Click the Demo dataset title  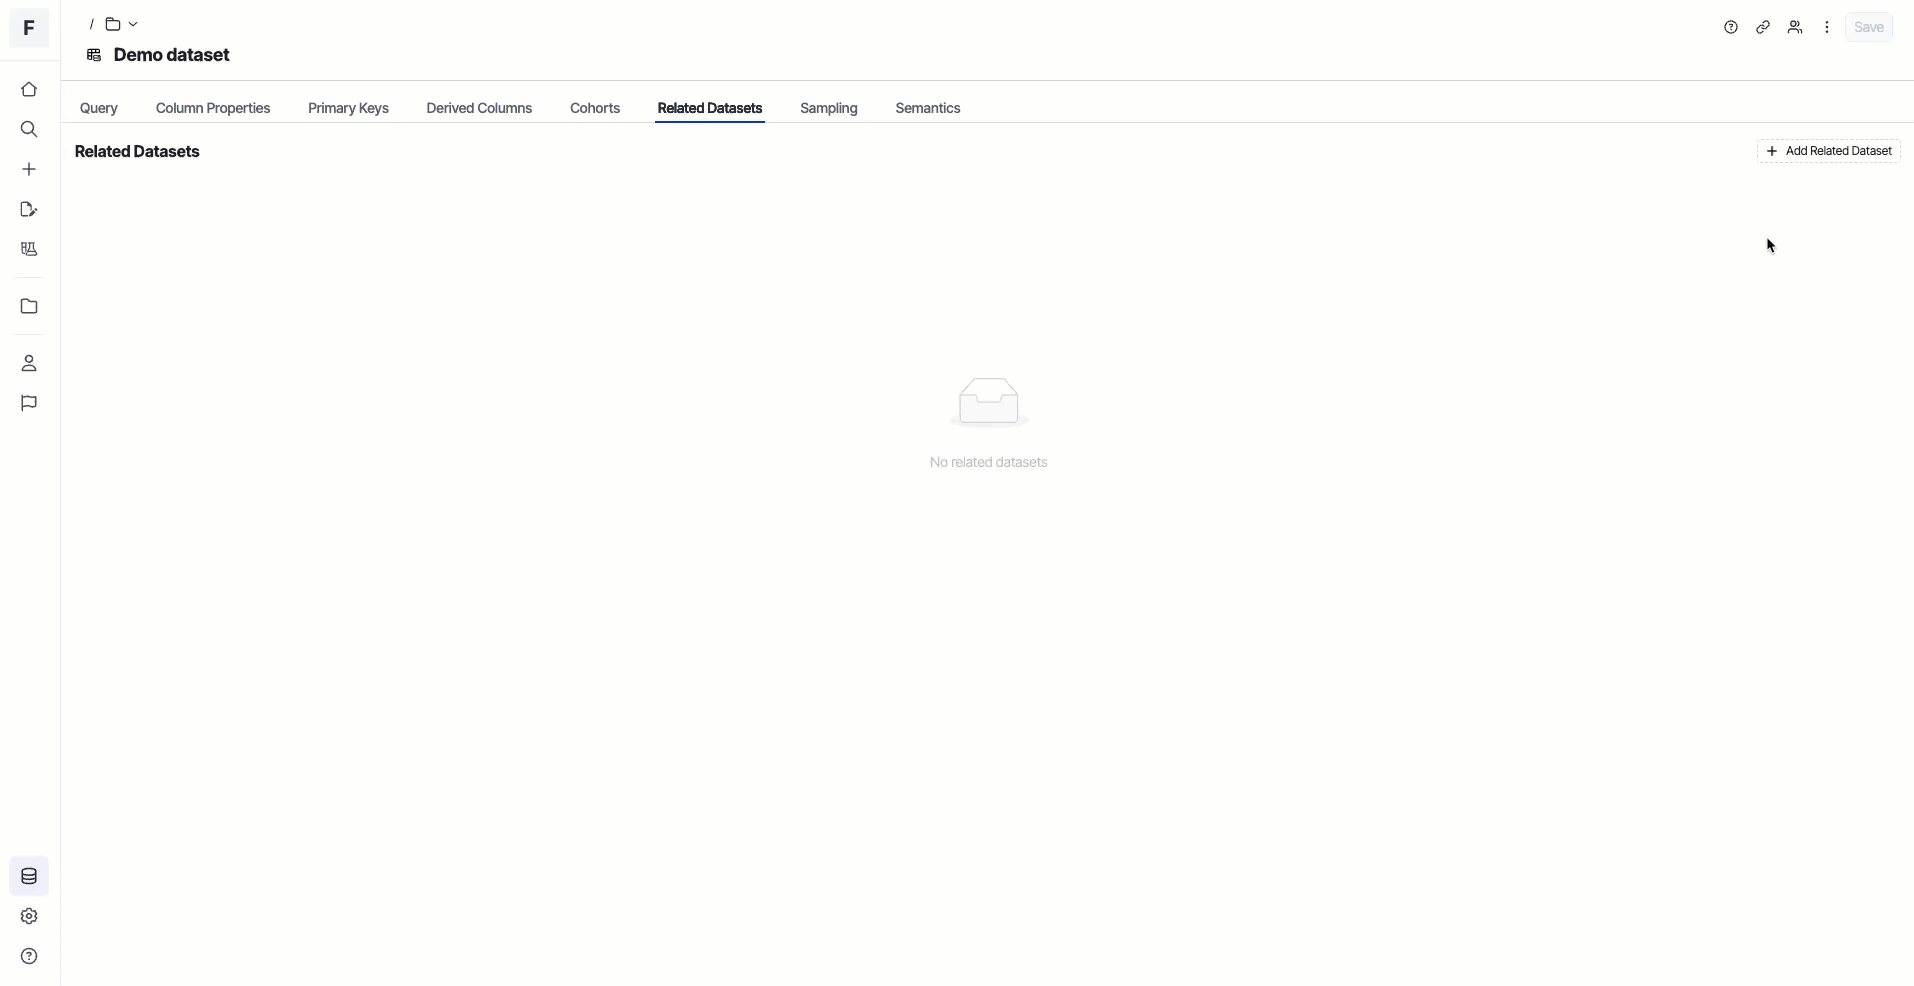pos(172,56)
